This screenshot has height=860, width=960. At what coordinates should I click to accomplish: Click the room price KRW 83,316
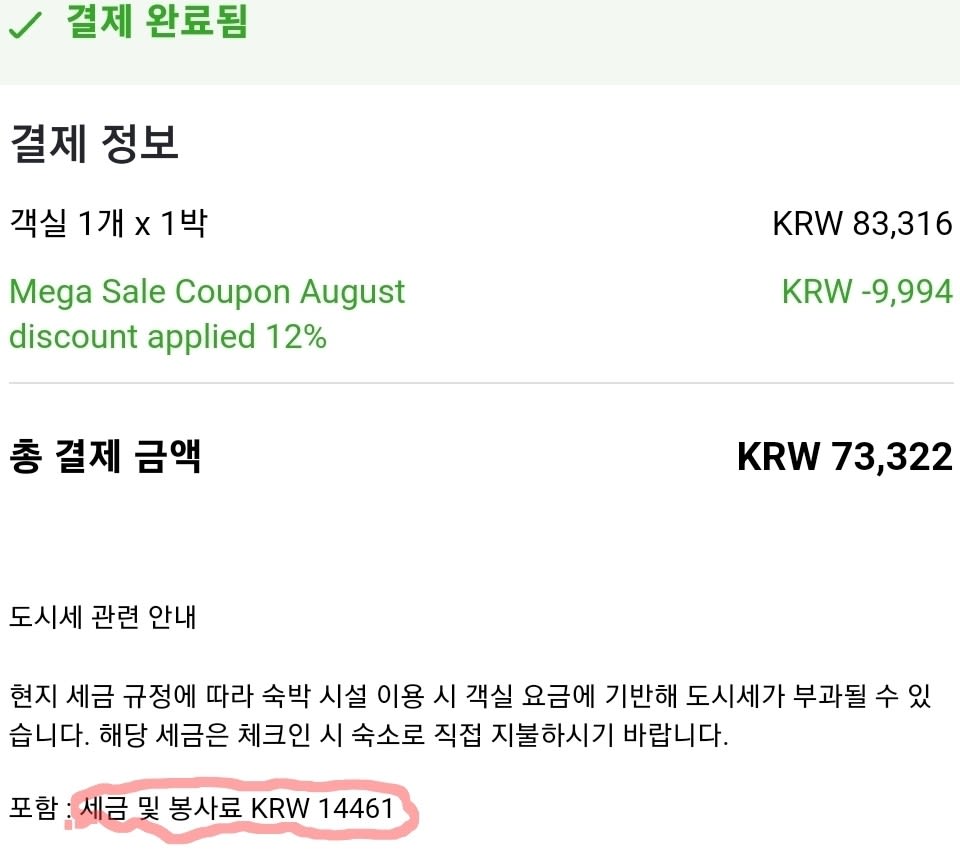862,223
